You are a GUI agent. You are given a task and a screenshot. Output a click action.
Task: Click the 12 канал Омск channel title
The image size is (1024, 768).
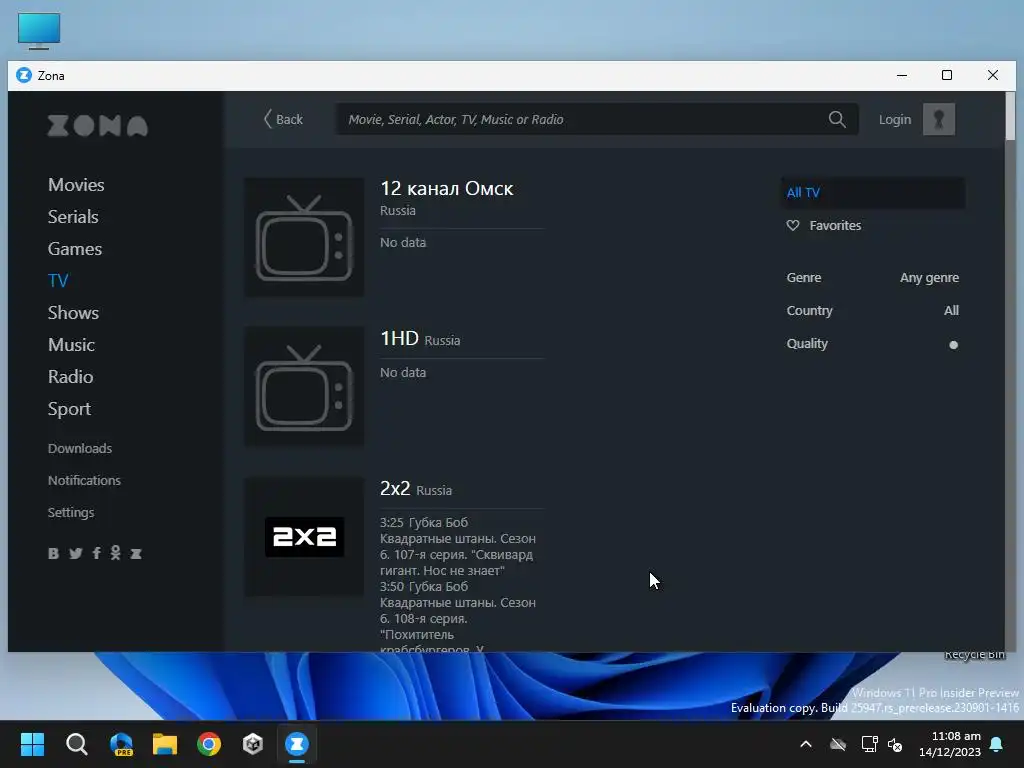tap(447, 189)
